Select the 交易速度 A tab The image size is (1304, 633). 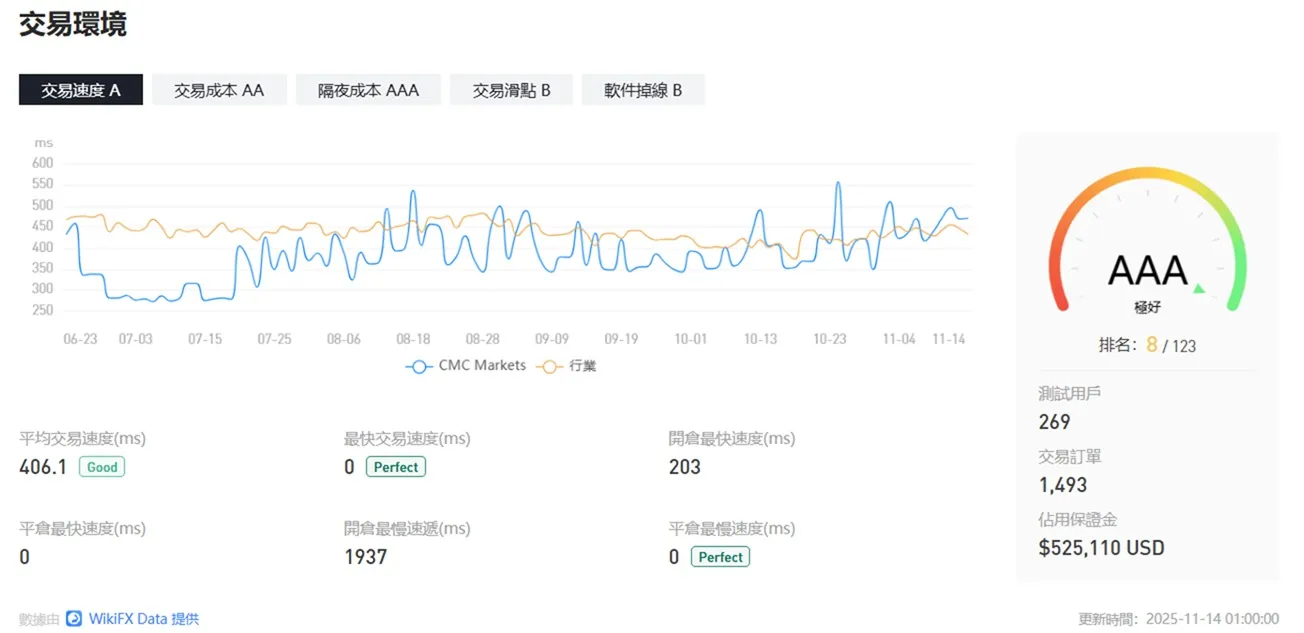[81, 90]
